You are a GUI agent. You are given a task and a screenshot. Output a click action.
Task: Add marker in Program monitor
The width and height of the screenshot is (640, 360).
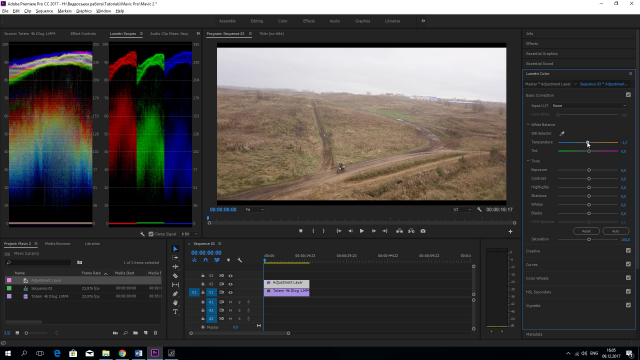coord(301,231)
